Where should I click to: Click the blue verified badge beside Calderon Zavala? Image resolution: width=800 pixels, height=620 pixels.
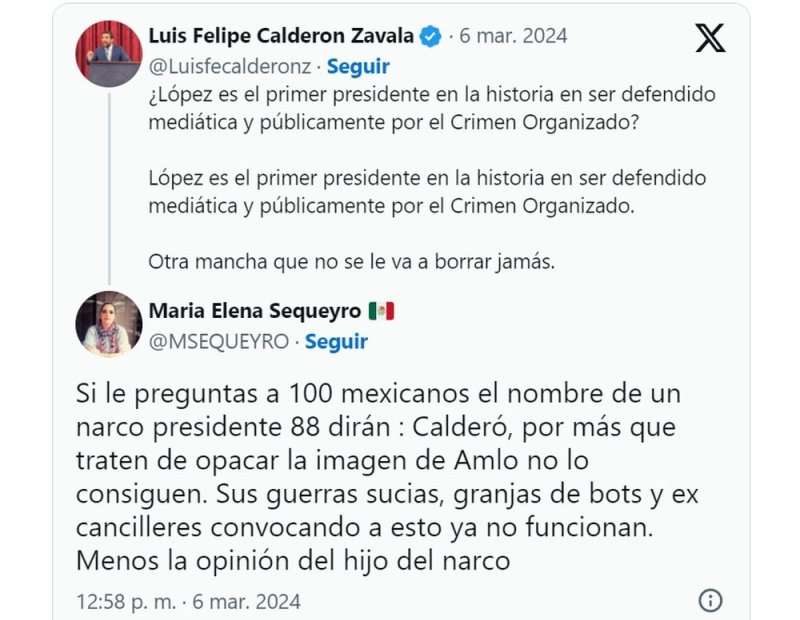431,36
